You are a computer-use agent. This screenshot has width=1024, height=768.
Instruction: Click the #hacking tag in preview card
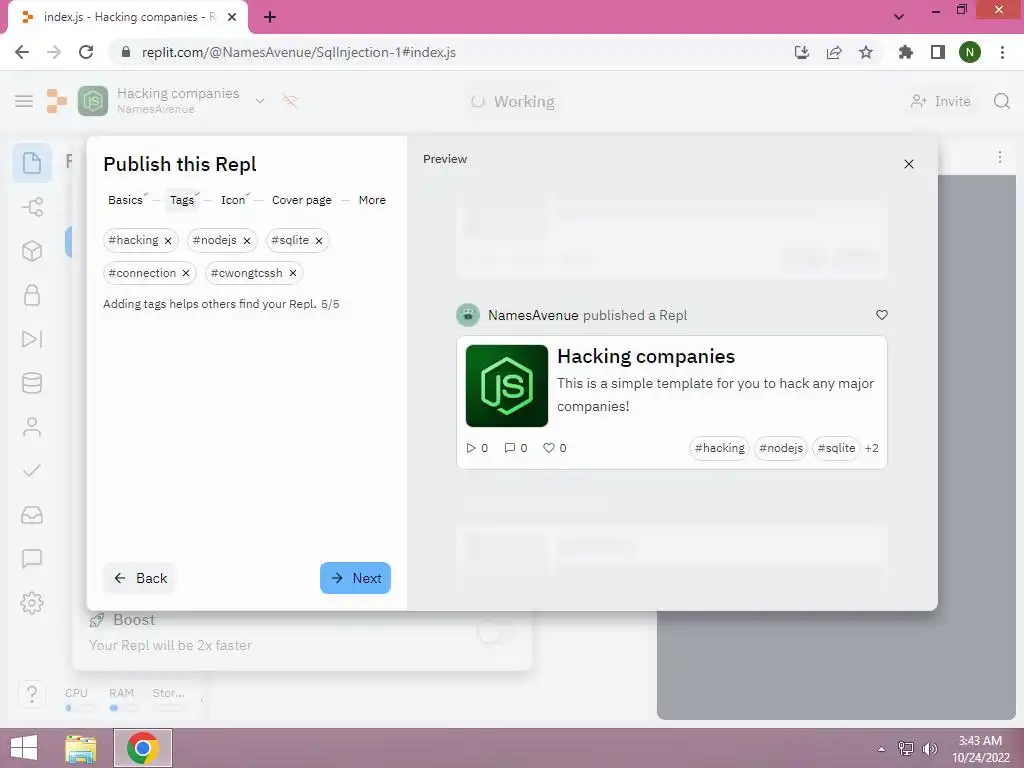tap(719, 448)
